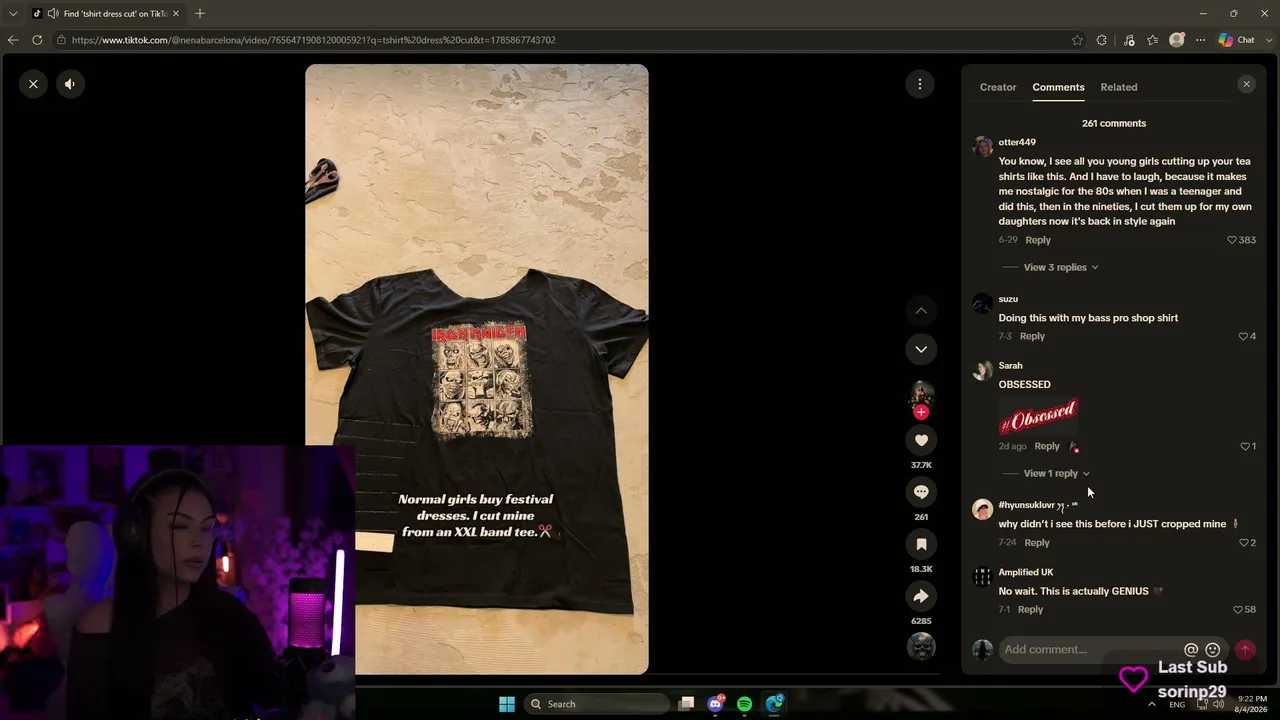Insert an @ mention in comment
Image resolution: width=1280 pixels, height=720 pixels.
click(1191, 650)
